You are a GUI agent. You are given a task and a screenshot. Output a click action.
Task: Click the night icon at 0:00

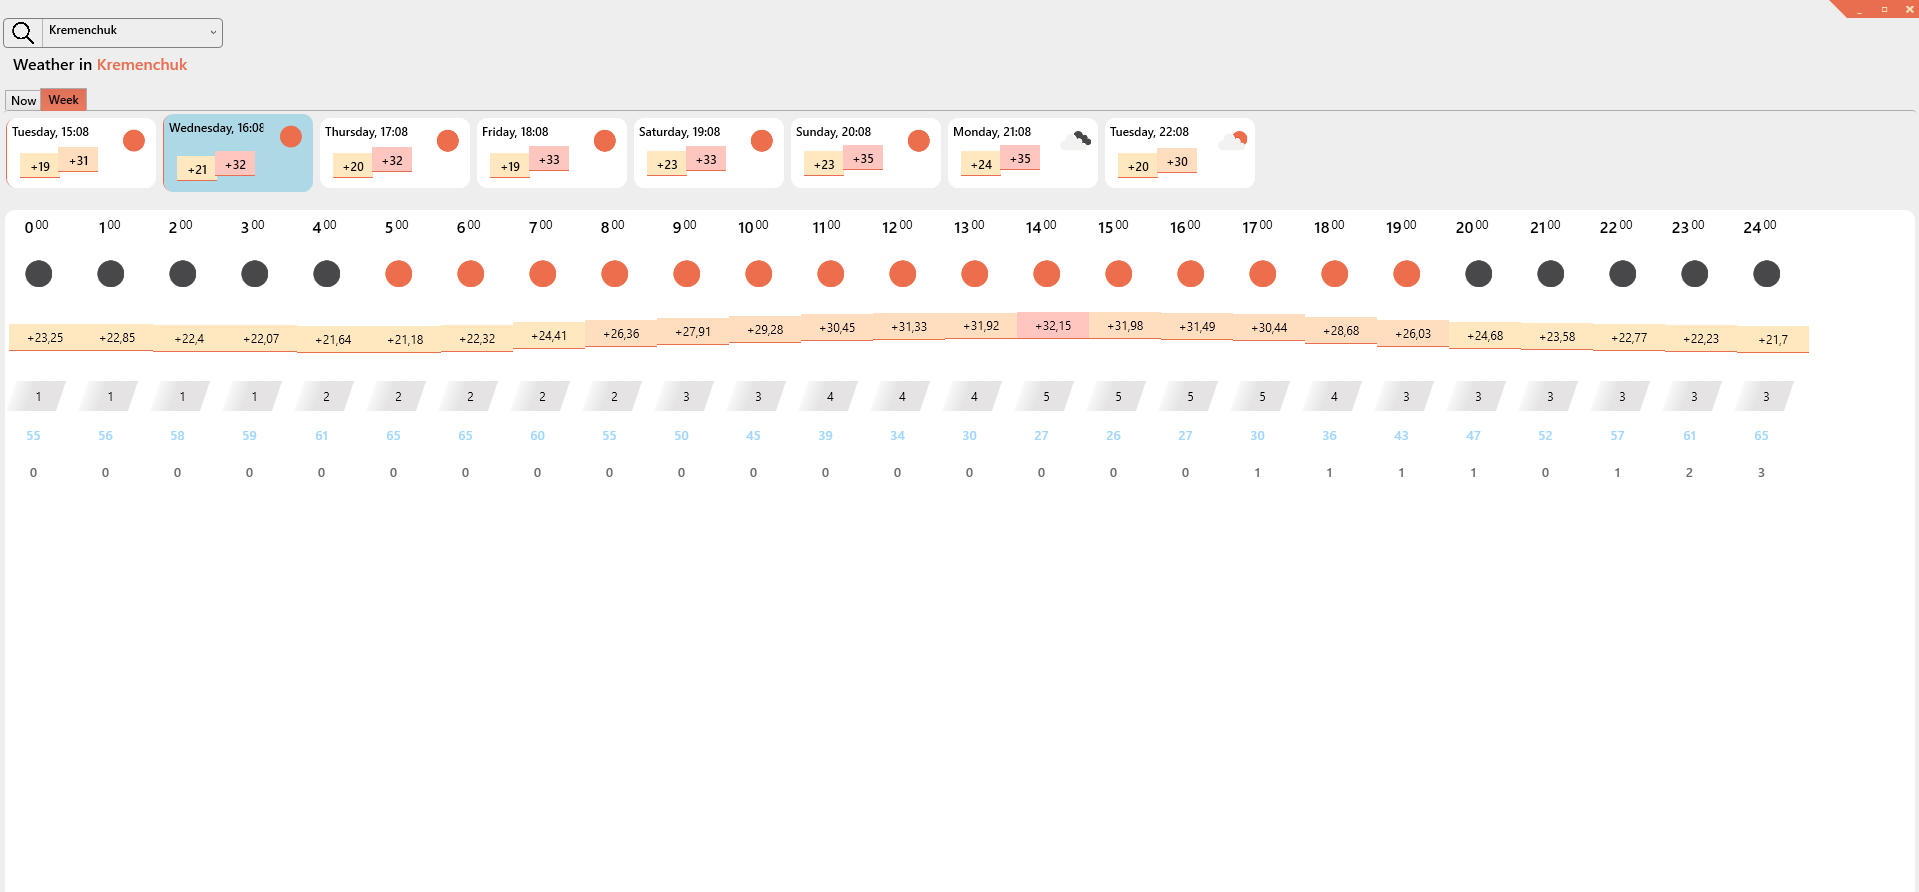pyautogui.click(x=39, y=273)
